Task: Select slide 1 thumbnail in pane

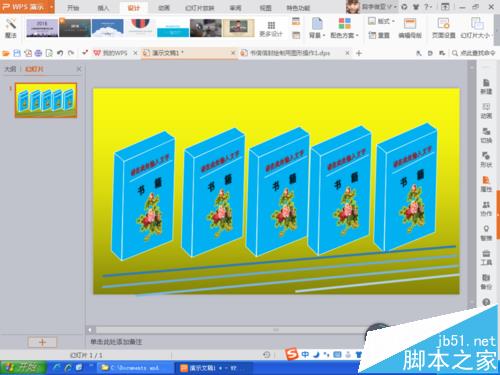Action: [46, 100]
